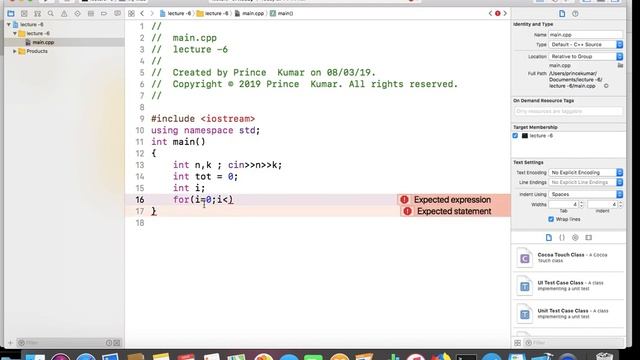This screenshot has height=360, width=640.
Task: Jump to the next issue arrow
Action: pos(505,13)
